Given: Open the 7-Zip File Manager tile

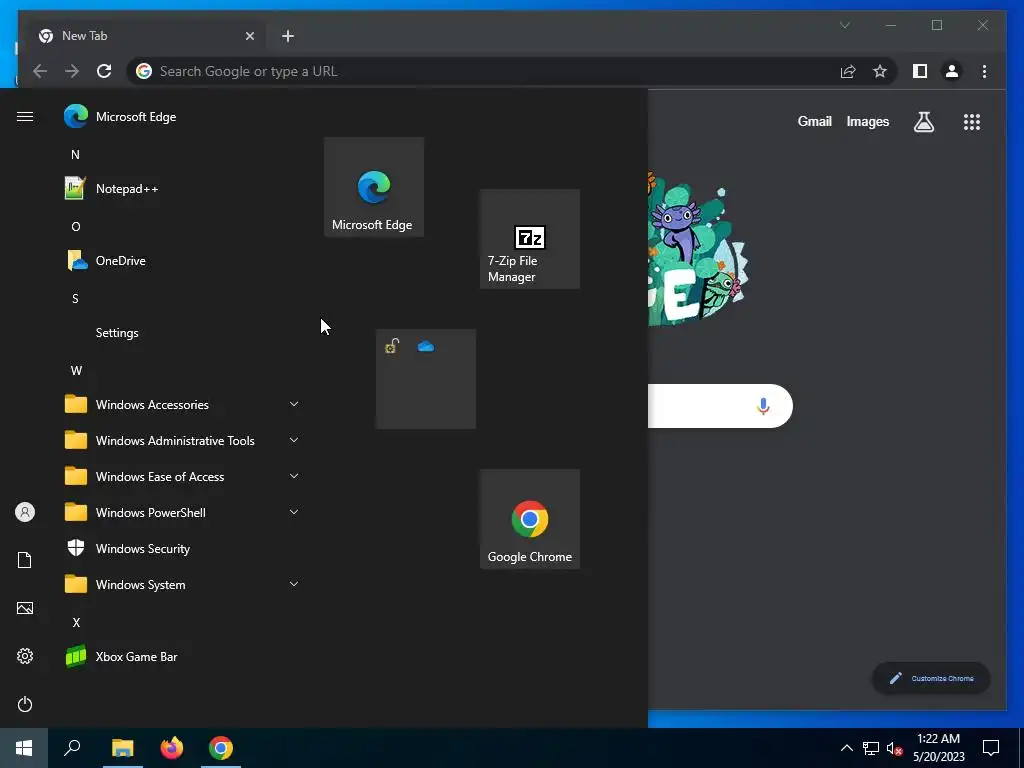Looking at the screenshot, I should [530, 239].
